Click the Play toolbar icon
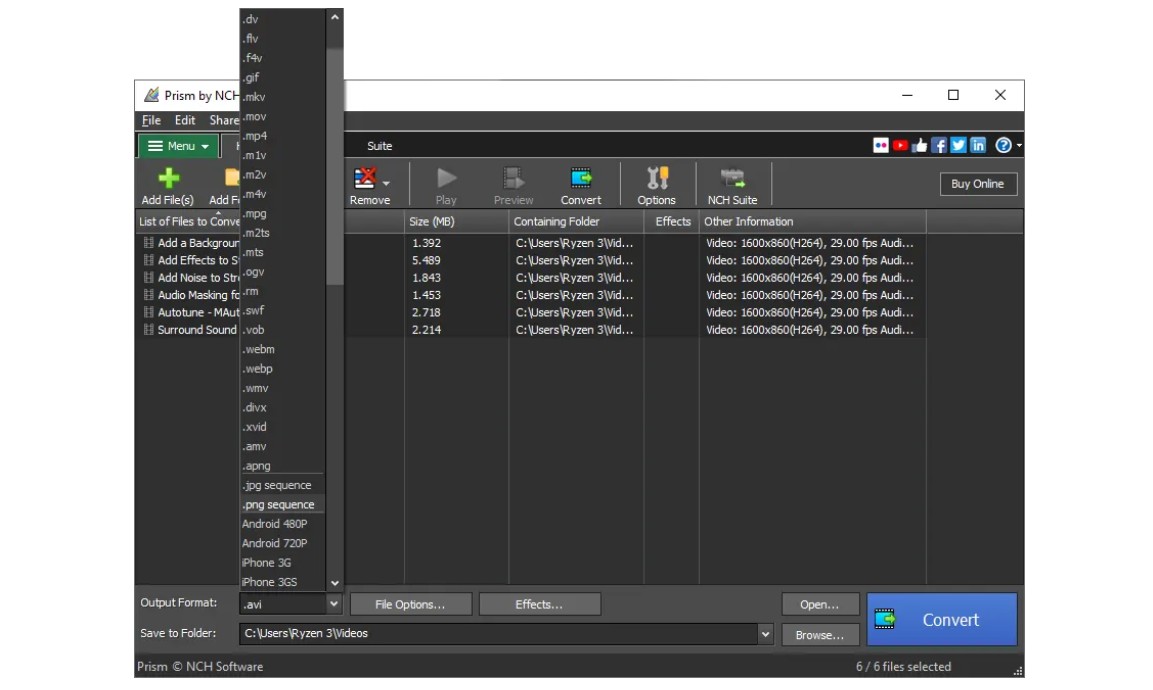This screenshot has height=690, width=1153. 446,178
